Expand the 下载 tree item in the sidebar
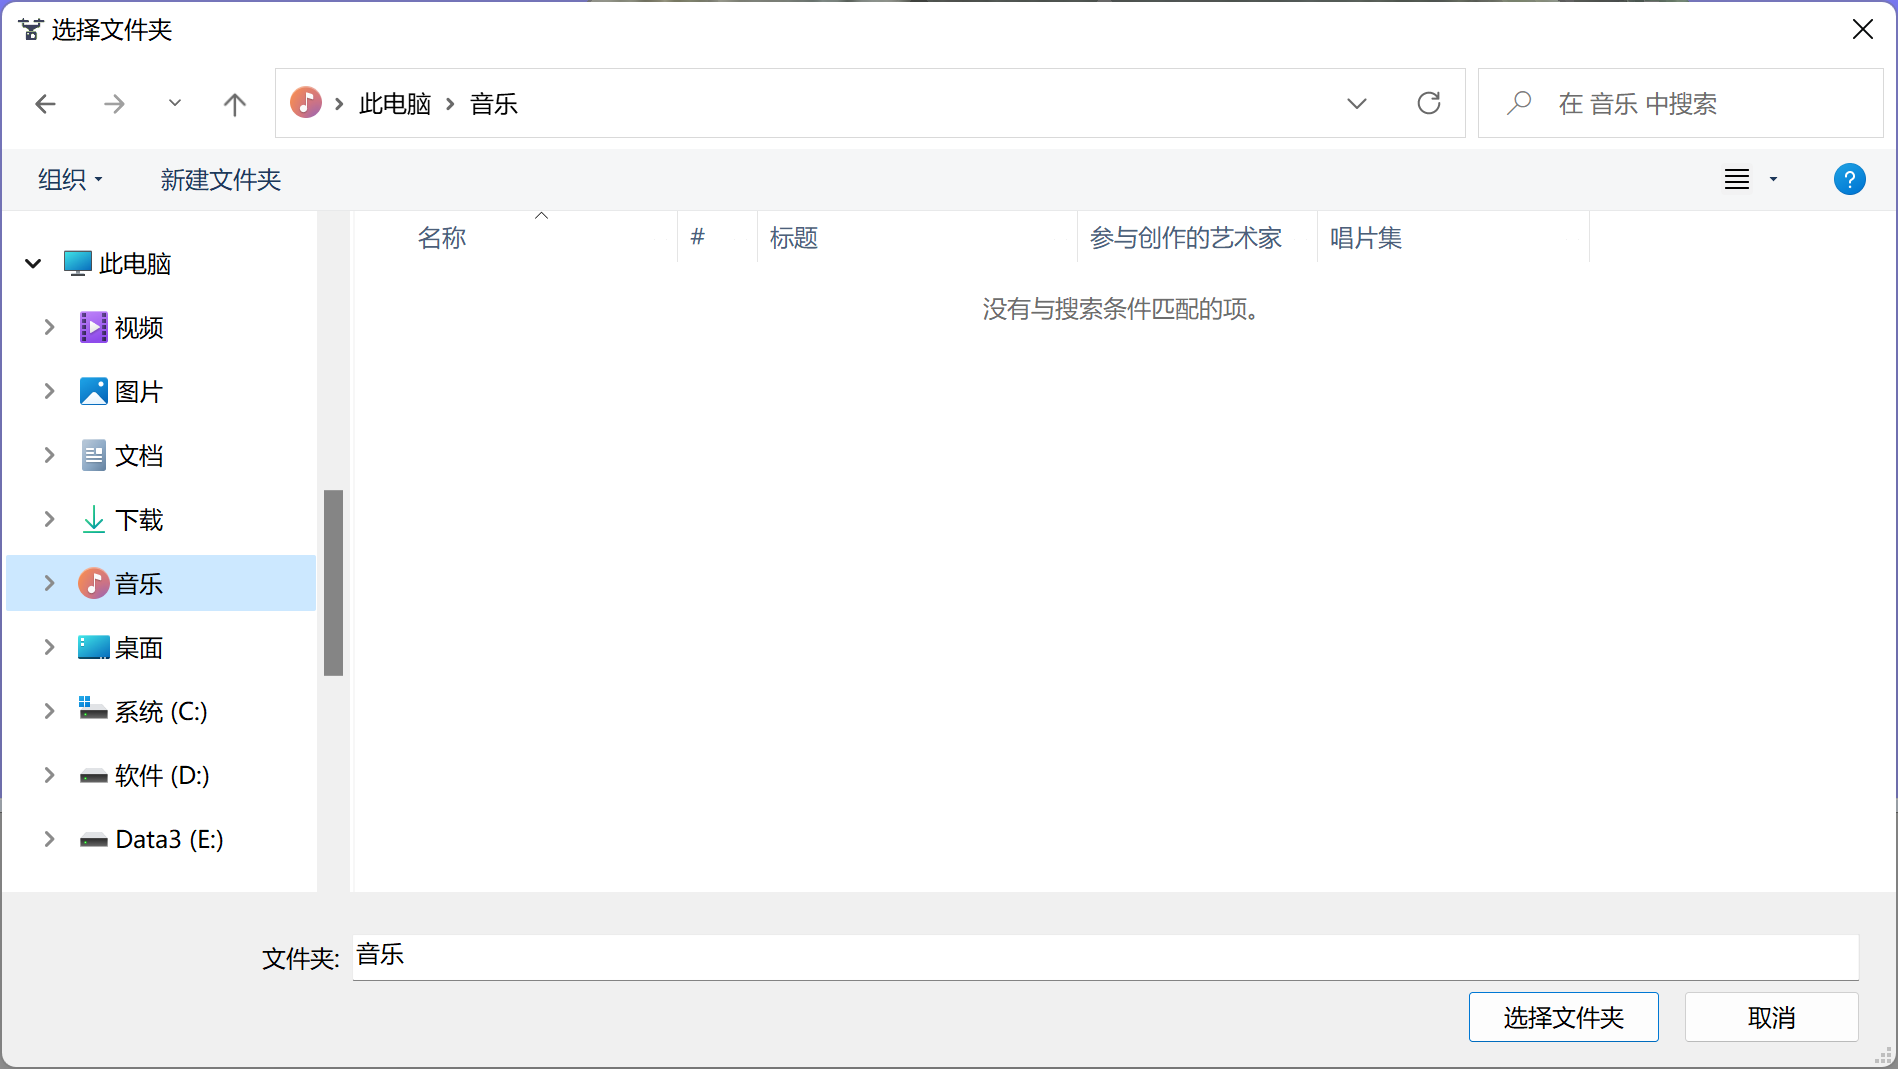This screenshot has width=1898, height=1069. [49, 519]
